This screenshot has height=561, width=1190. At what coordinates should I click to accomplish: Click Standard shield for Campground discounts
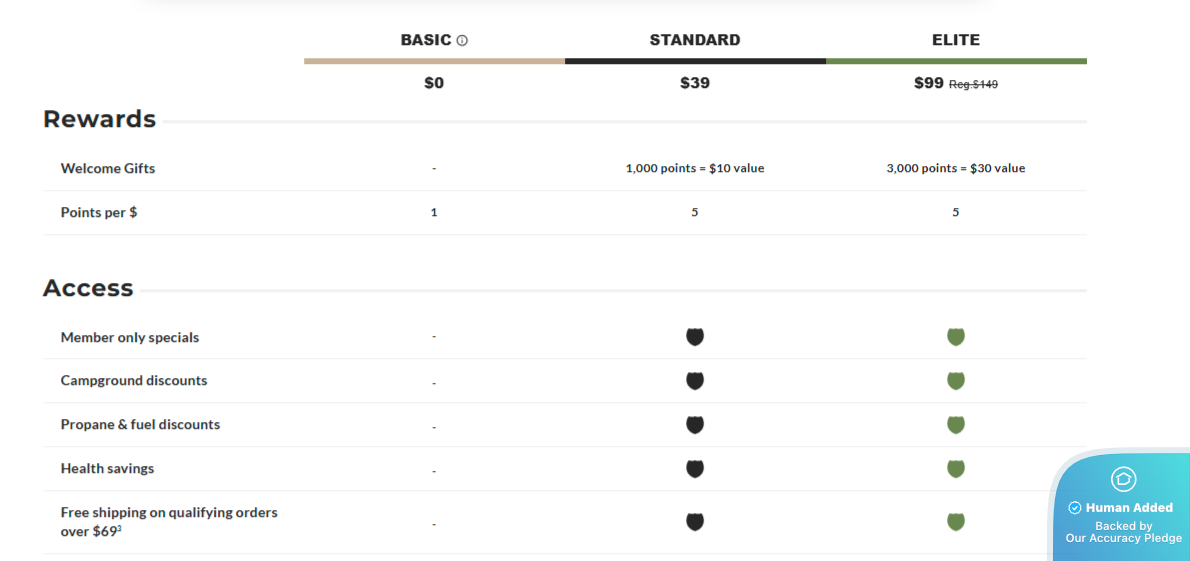pos(695,381)
